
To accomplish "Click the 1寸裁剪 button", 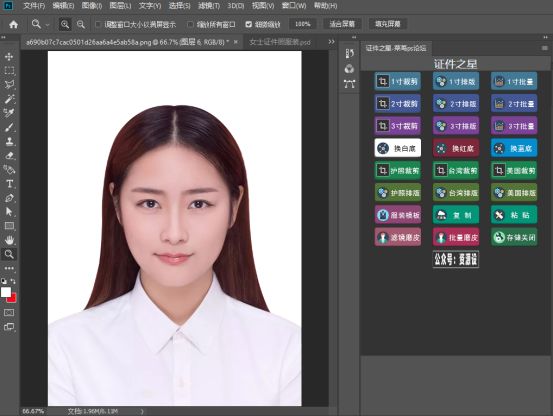I will [398, 81].
